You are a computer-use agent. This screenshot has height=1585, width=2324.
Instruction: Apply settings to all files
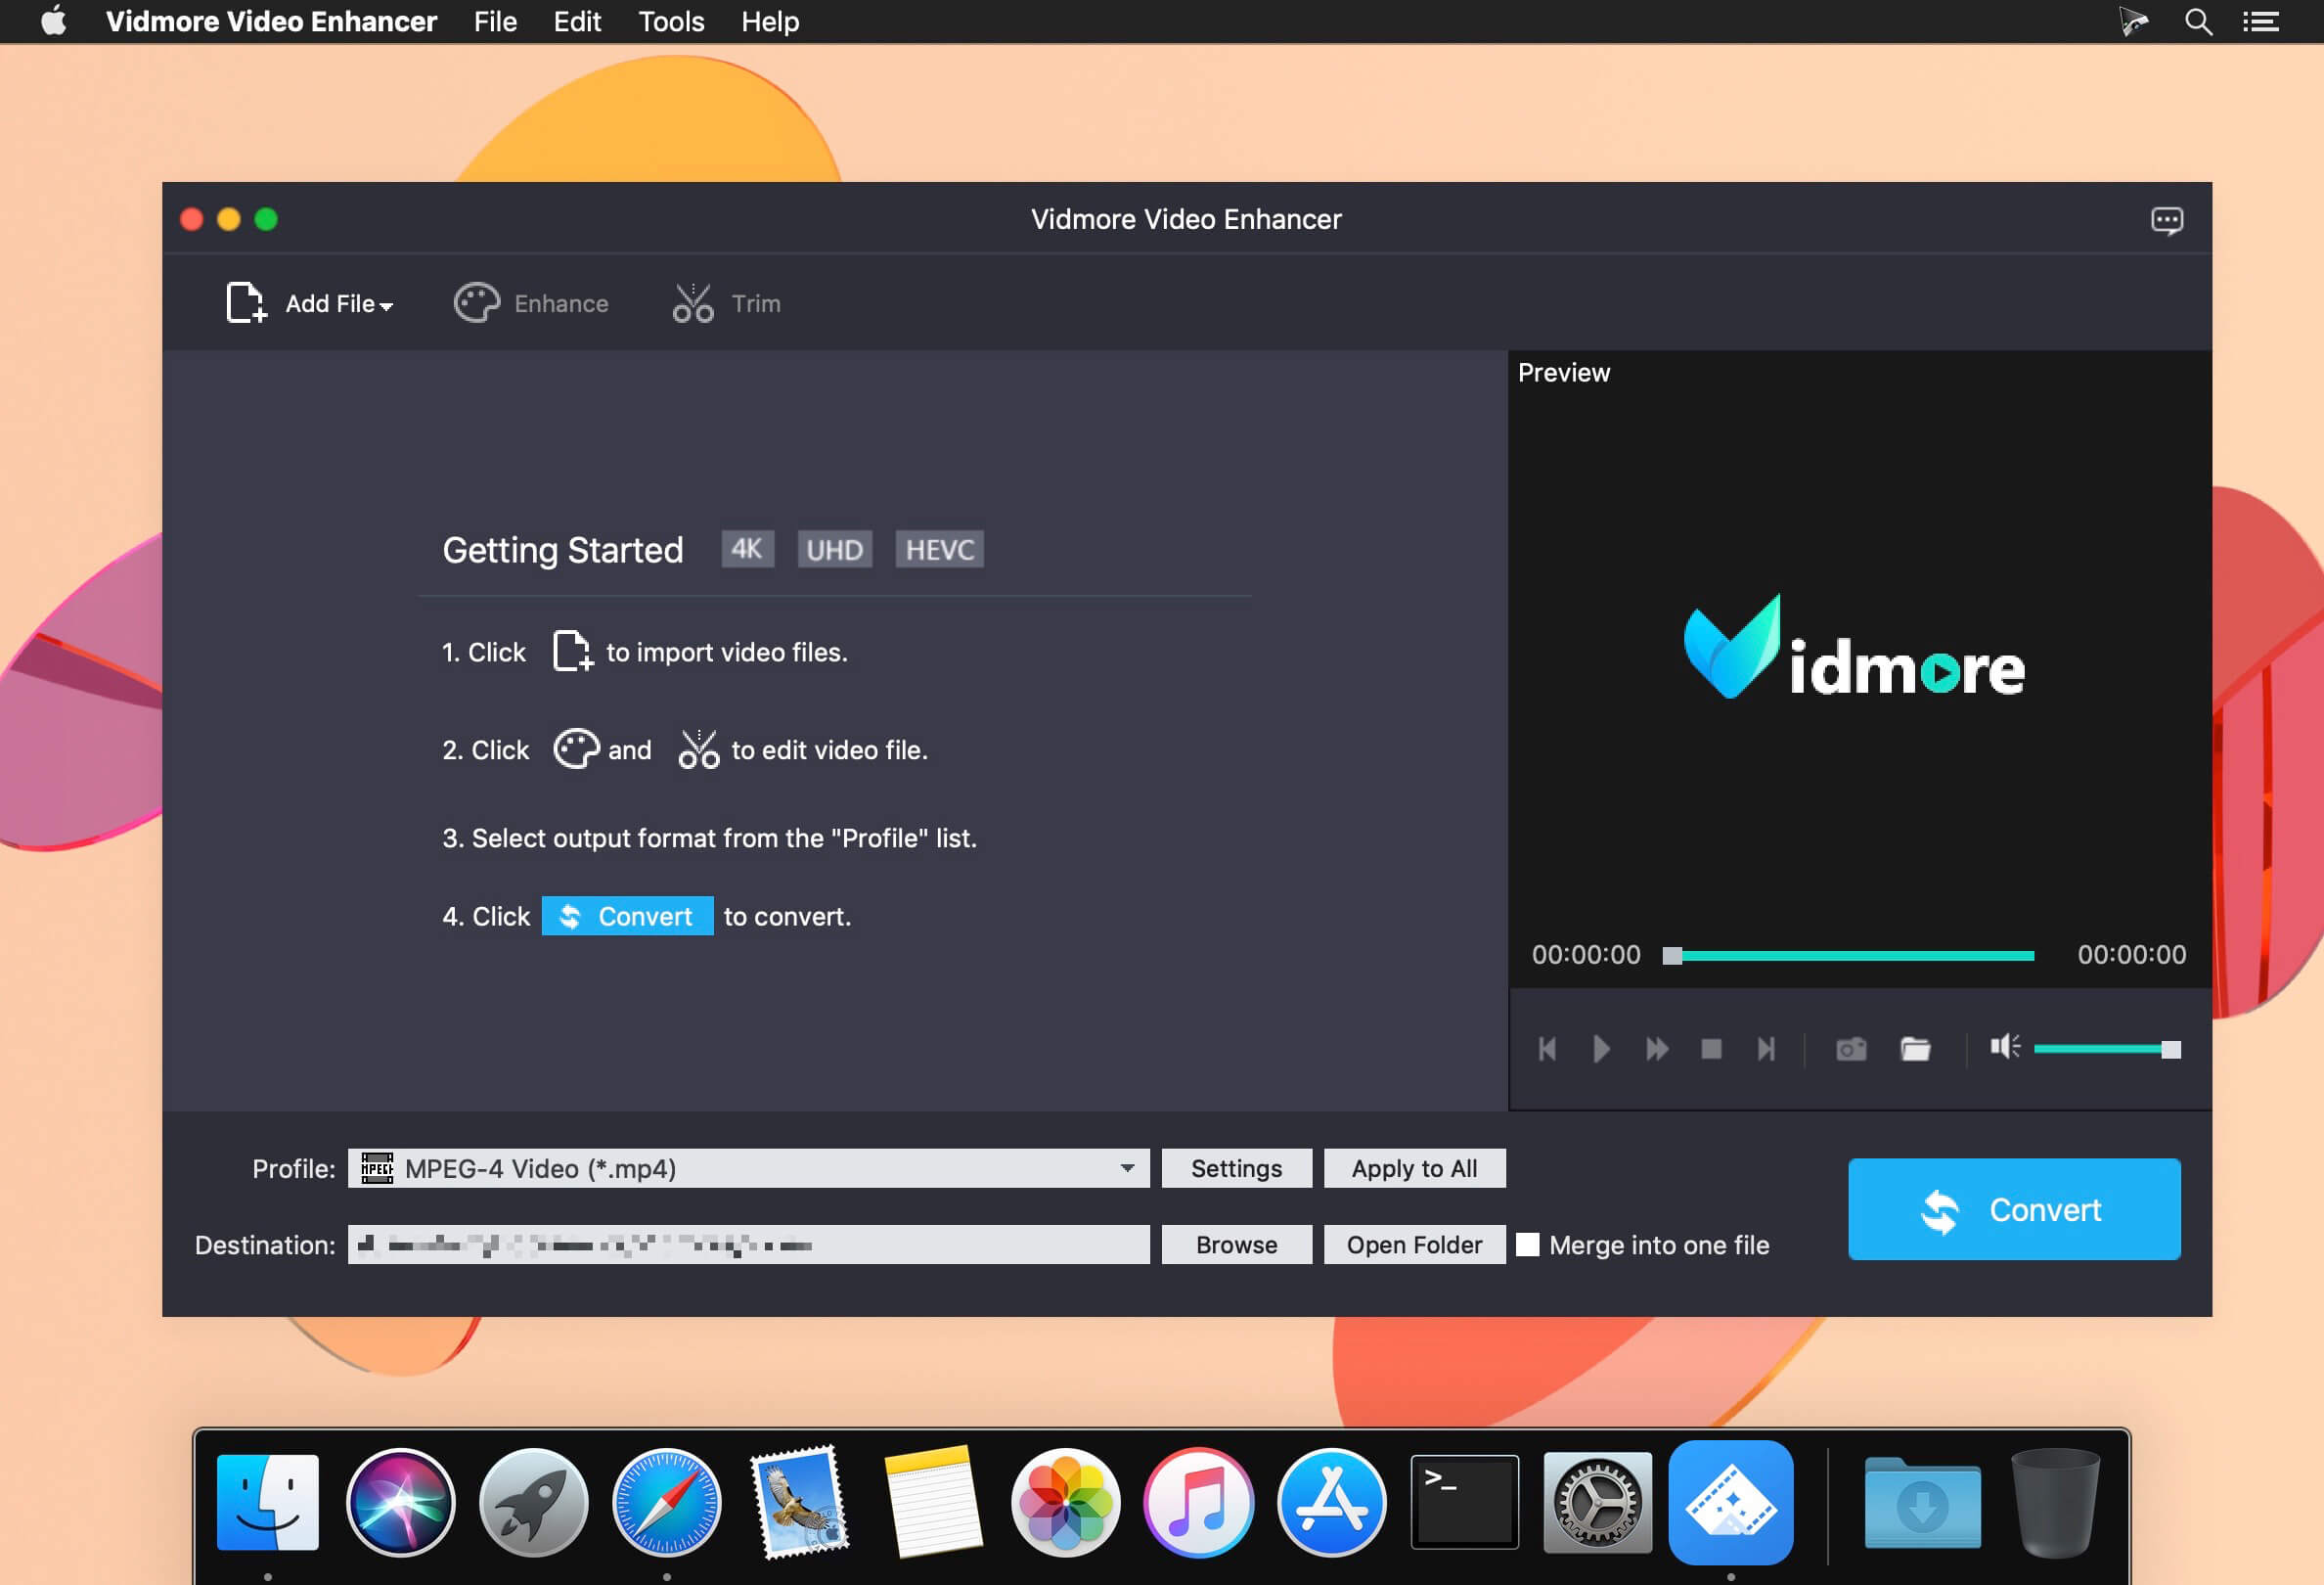[x=1414, y=1167]
